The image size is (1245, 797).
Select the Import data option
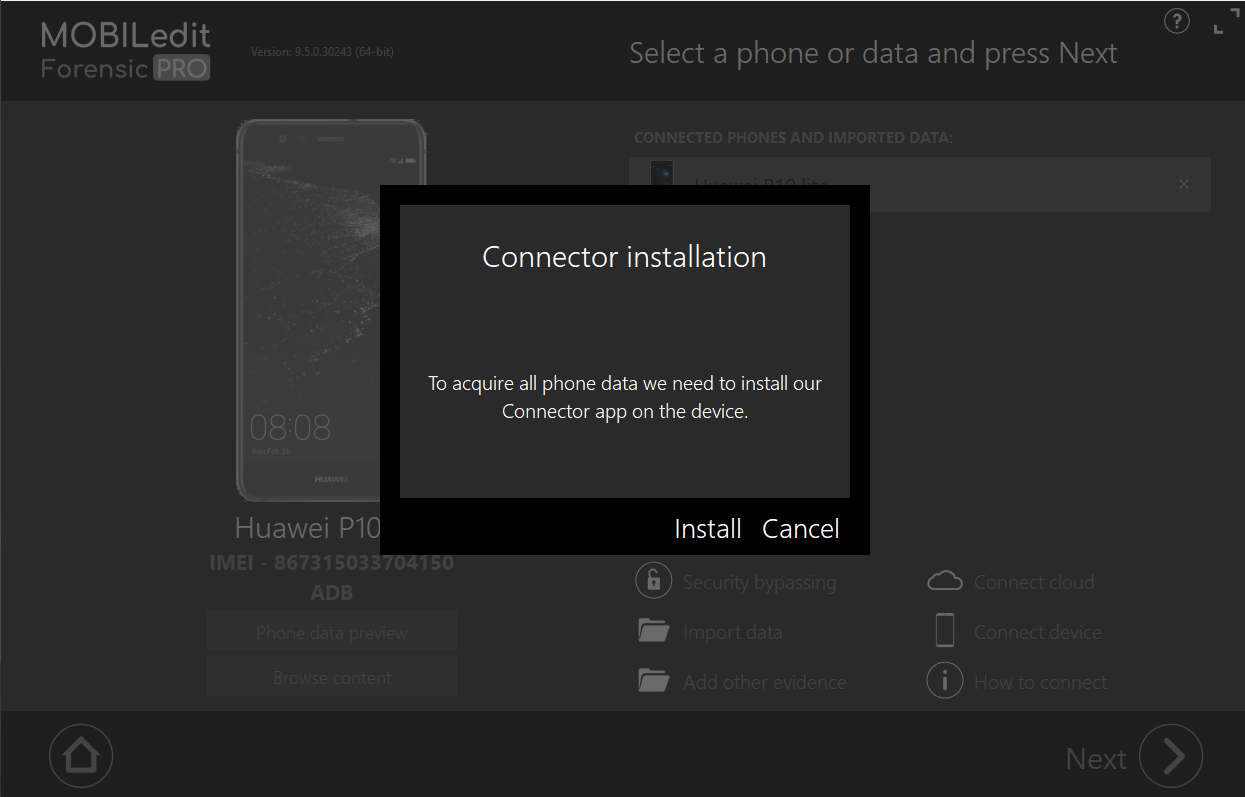[733, 632]
